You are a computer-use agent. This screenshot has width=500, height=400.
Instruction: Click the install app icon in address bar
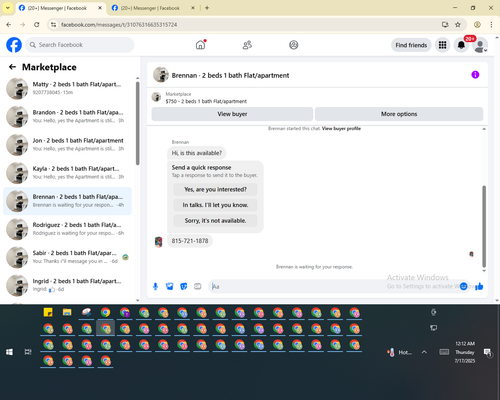pyautogui.click(x=445, y=25)
